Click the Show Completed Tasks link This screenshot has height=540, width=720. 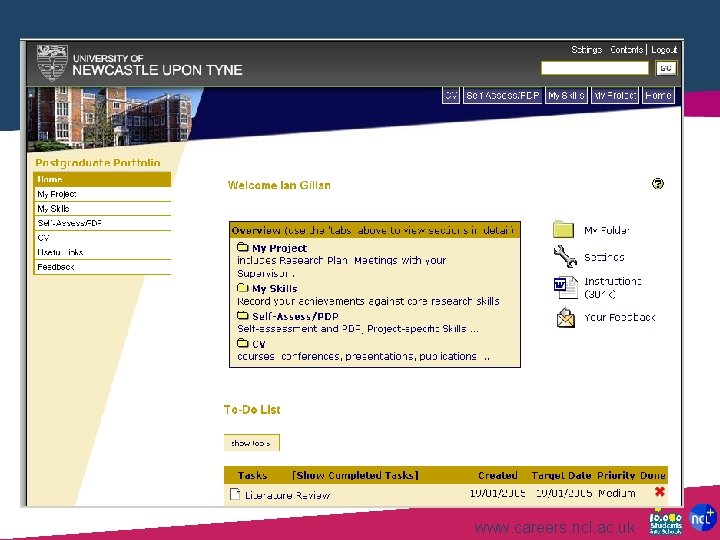[x=355, y=475]
